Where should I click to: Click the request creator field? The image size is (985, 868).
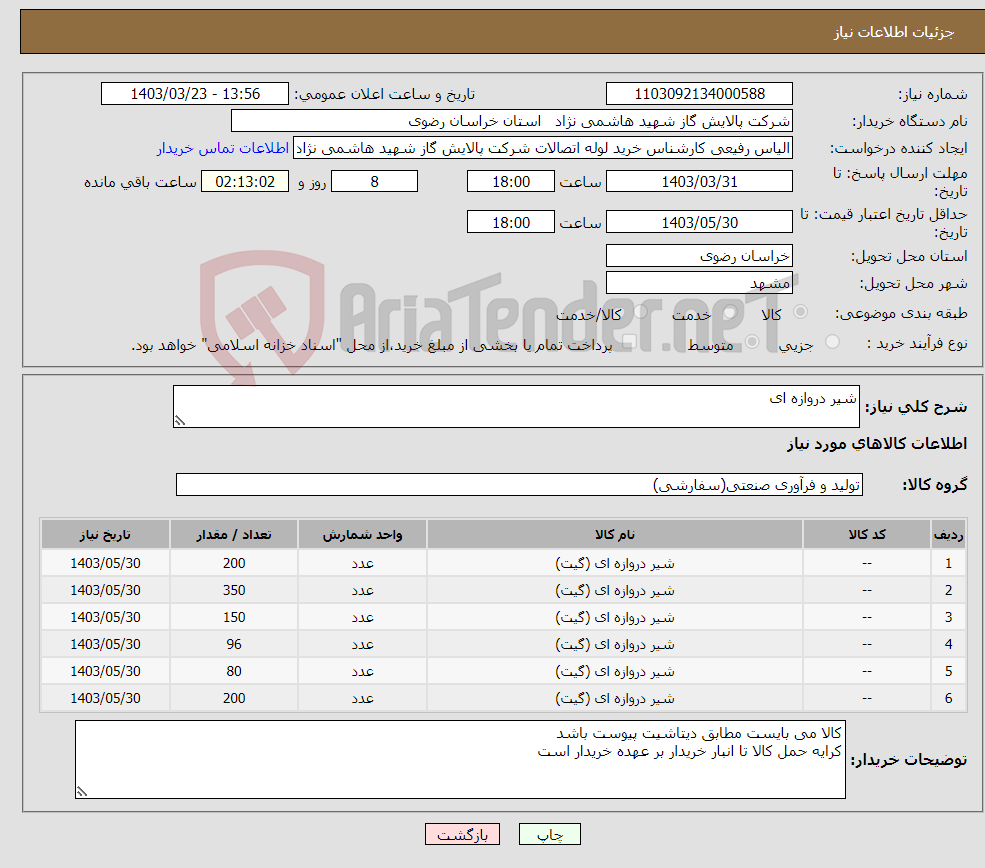[543, 148]
